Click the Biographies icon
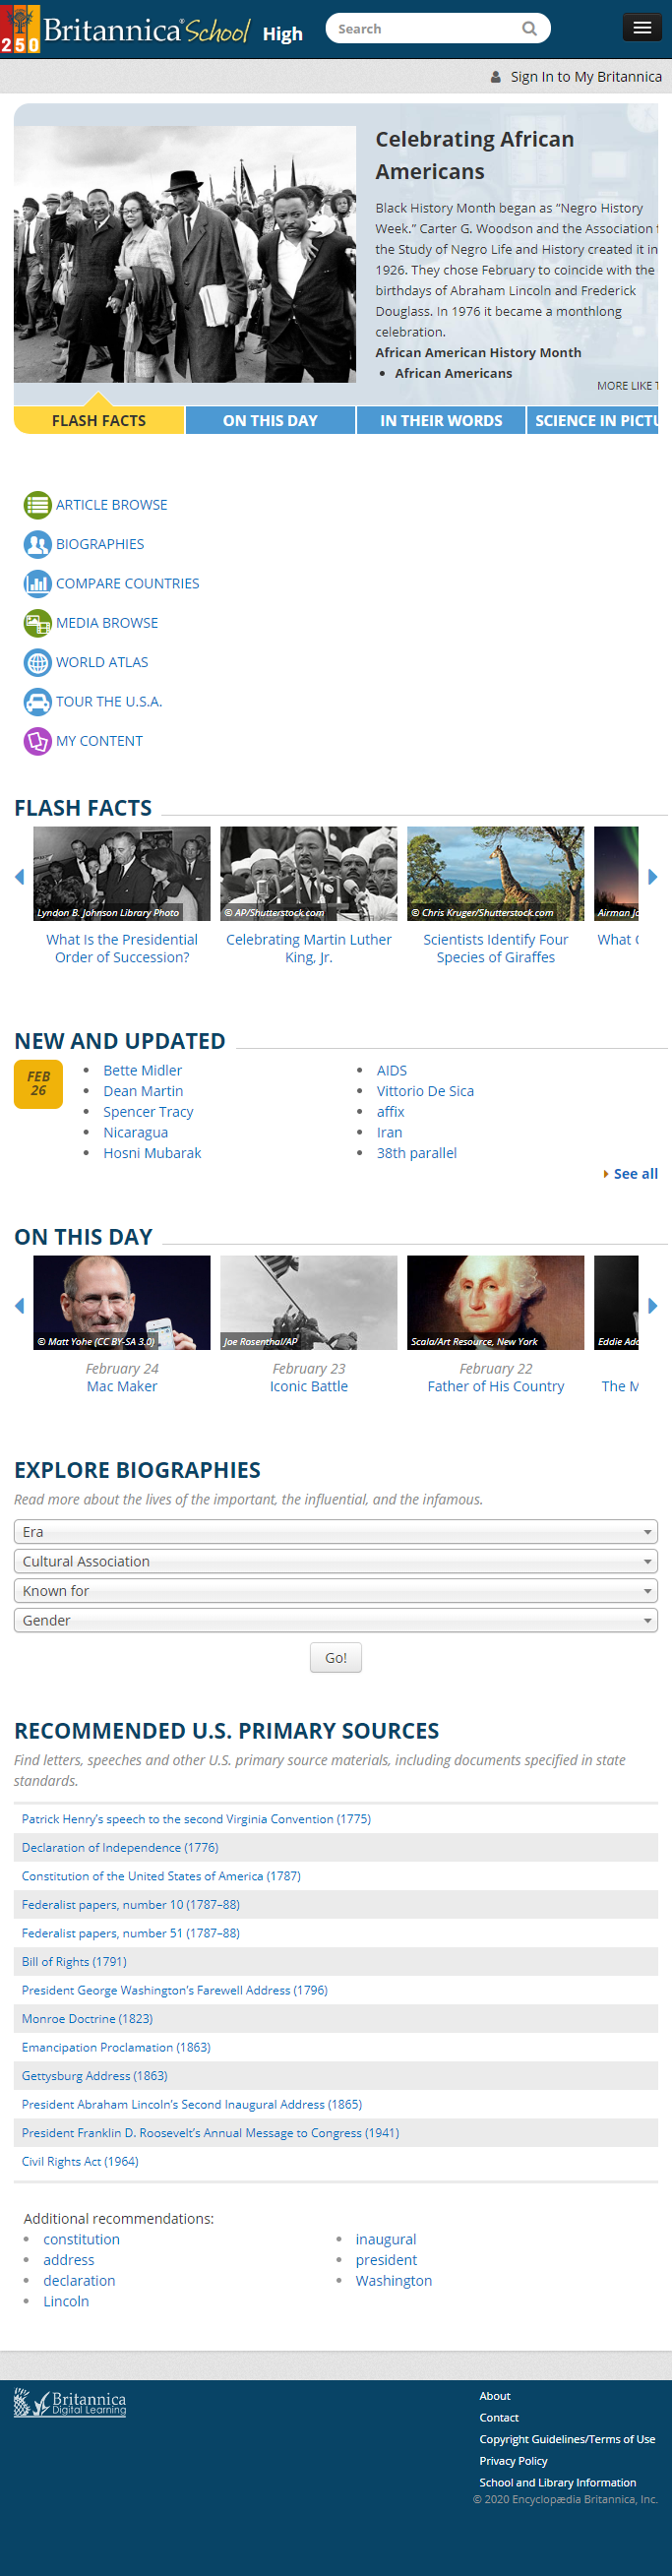Viewport: 672px width, 2576px height. coord(37,544)
